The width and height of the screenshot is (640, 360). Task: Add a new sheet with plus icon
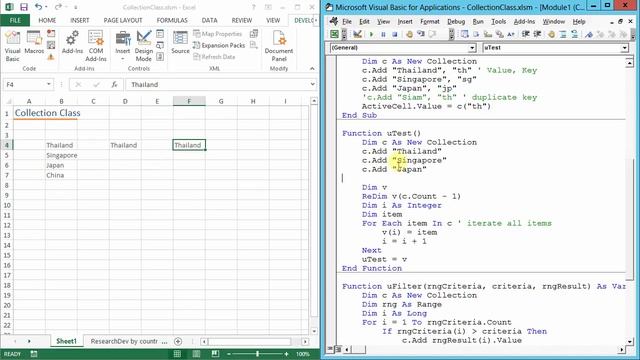178,341
